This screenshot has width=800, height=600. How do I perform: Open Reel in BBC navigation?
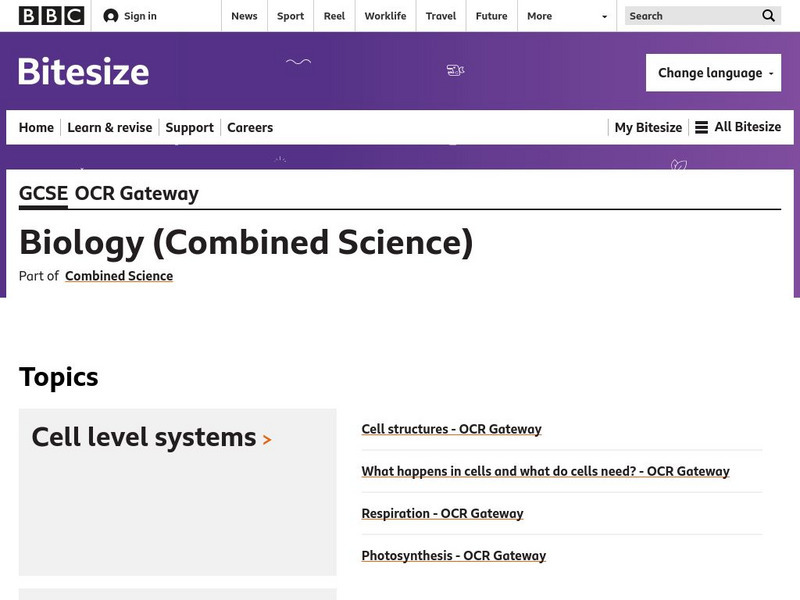point(334,16)
